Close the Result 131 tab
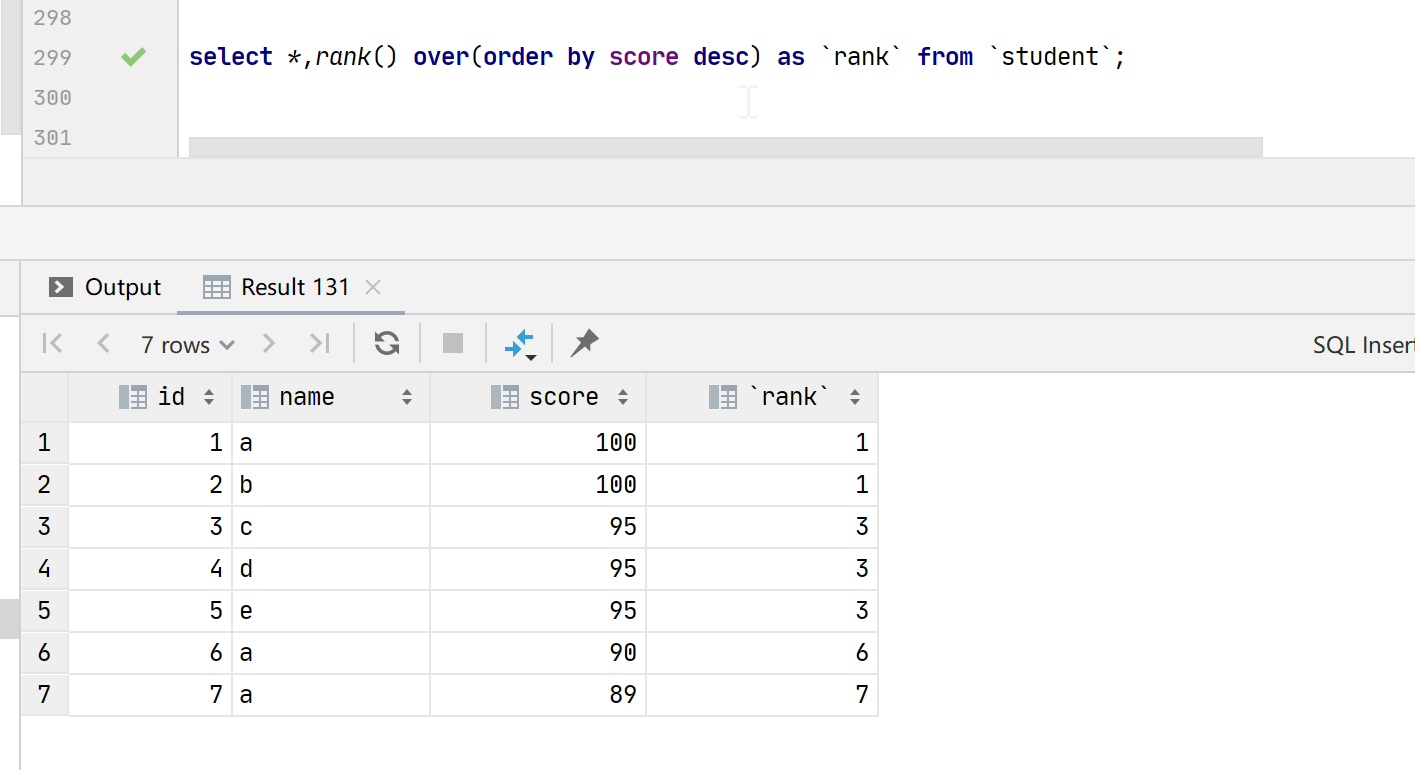 [x=373, y=288]
